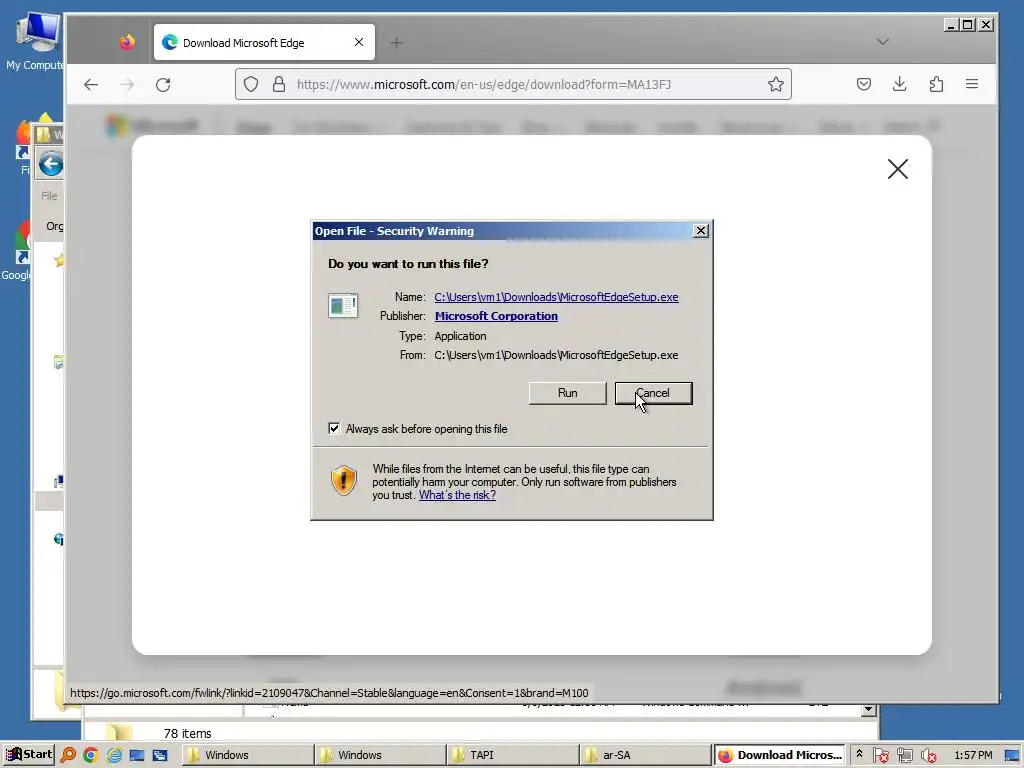Click the warning shield icon in dialog
1024x768 pixels.
[x=344, y=481]
